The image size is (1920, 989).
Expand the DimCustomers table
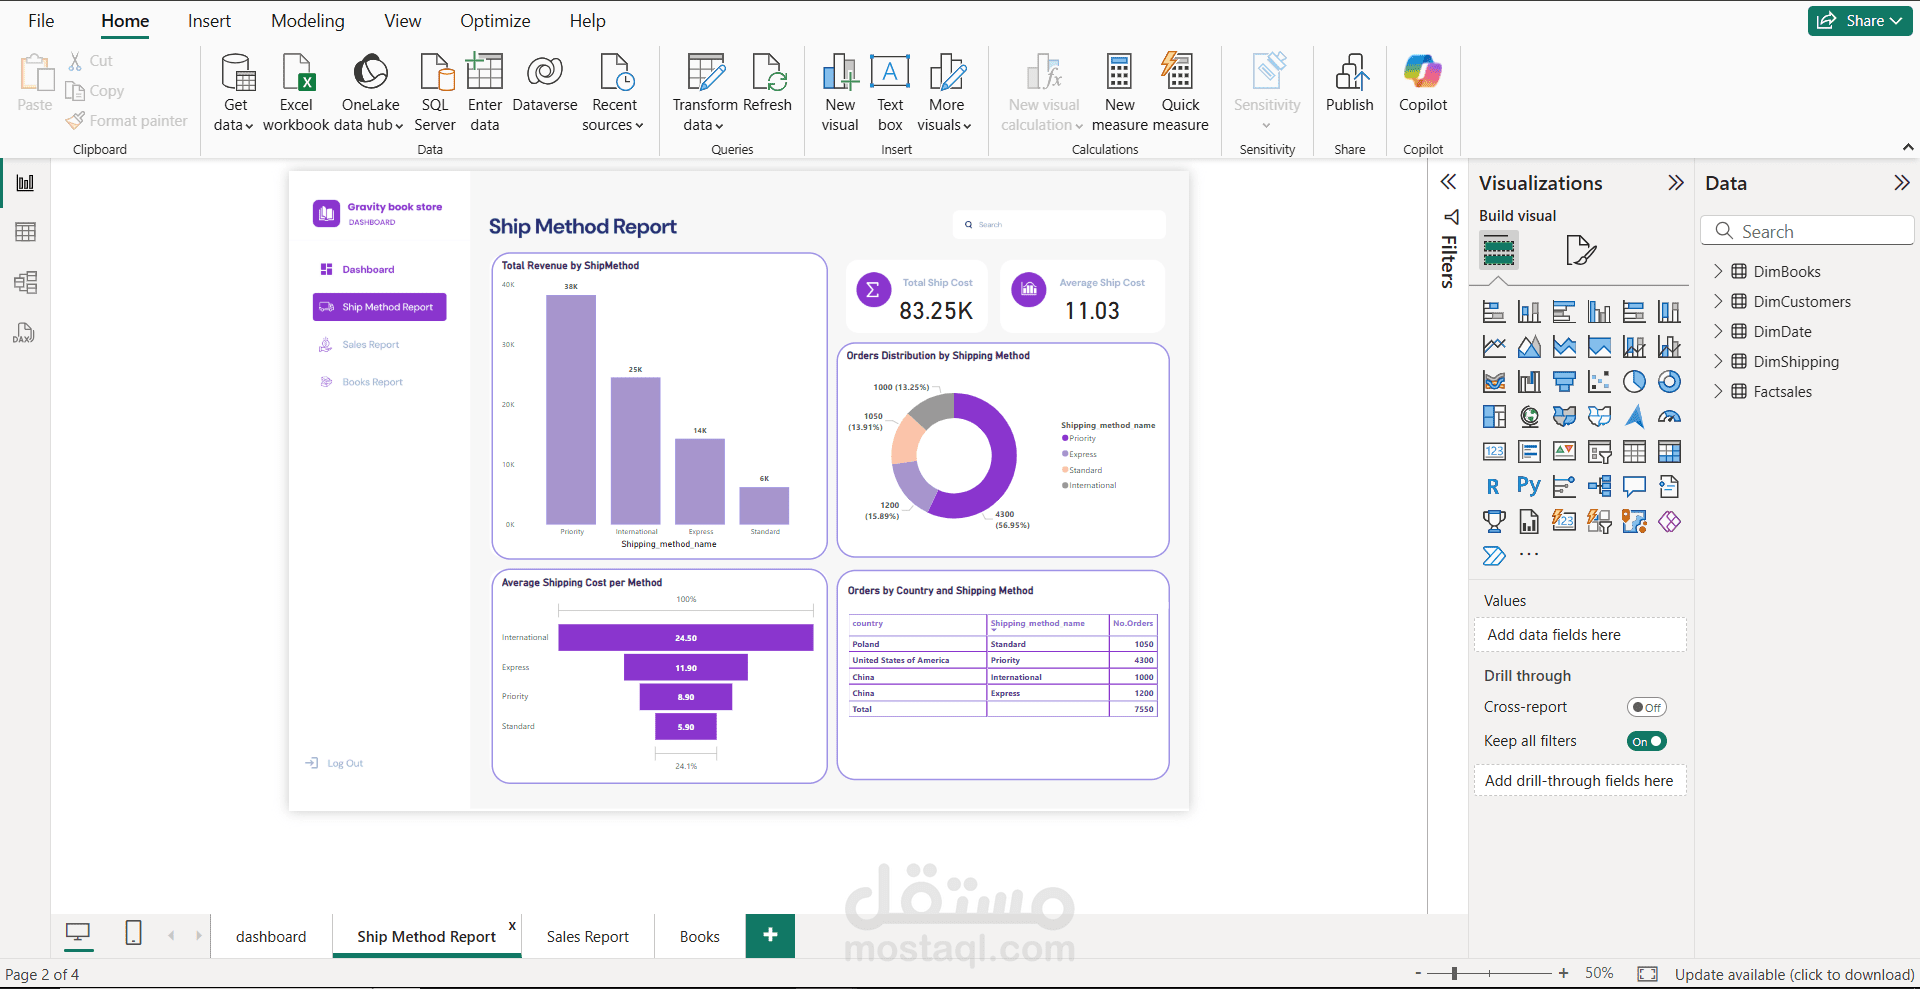coord(1718,301)
